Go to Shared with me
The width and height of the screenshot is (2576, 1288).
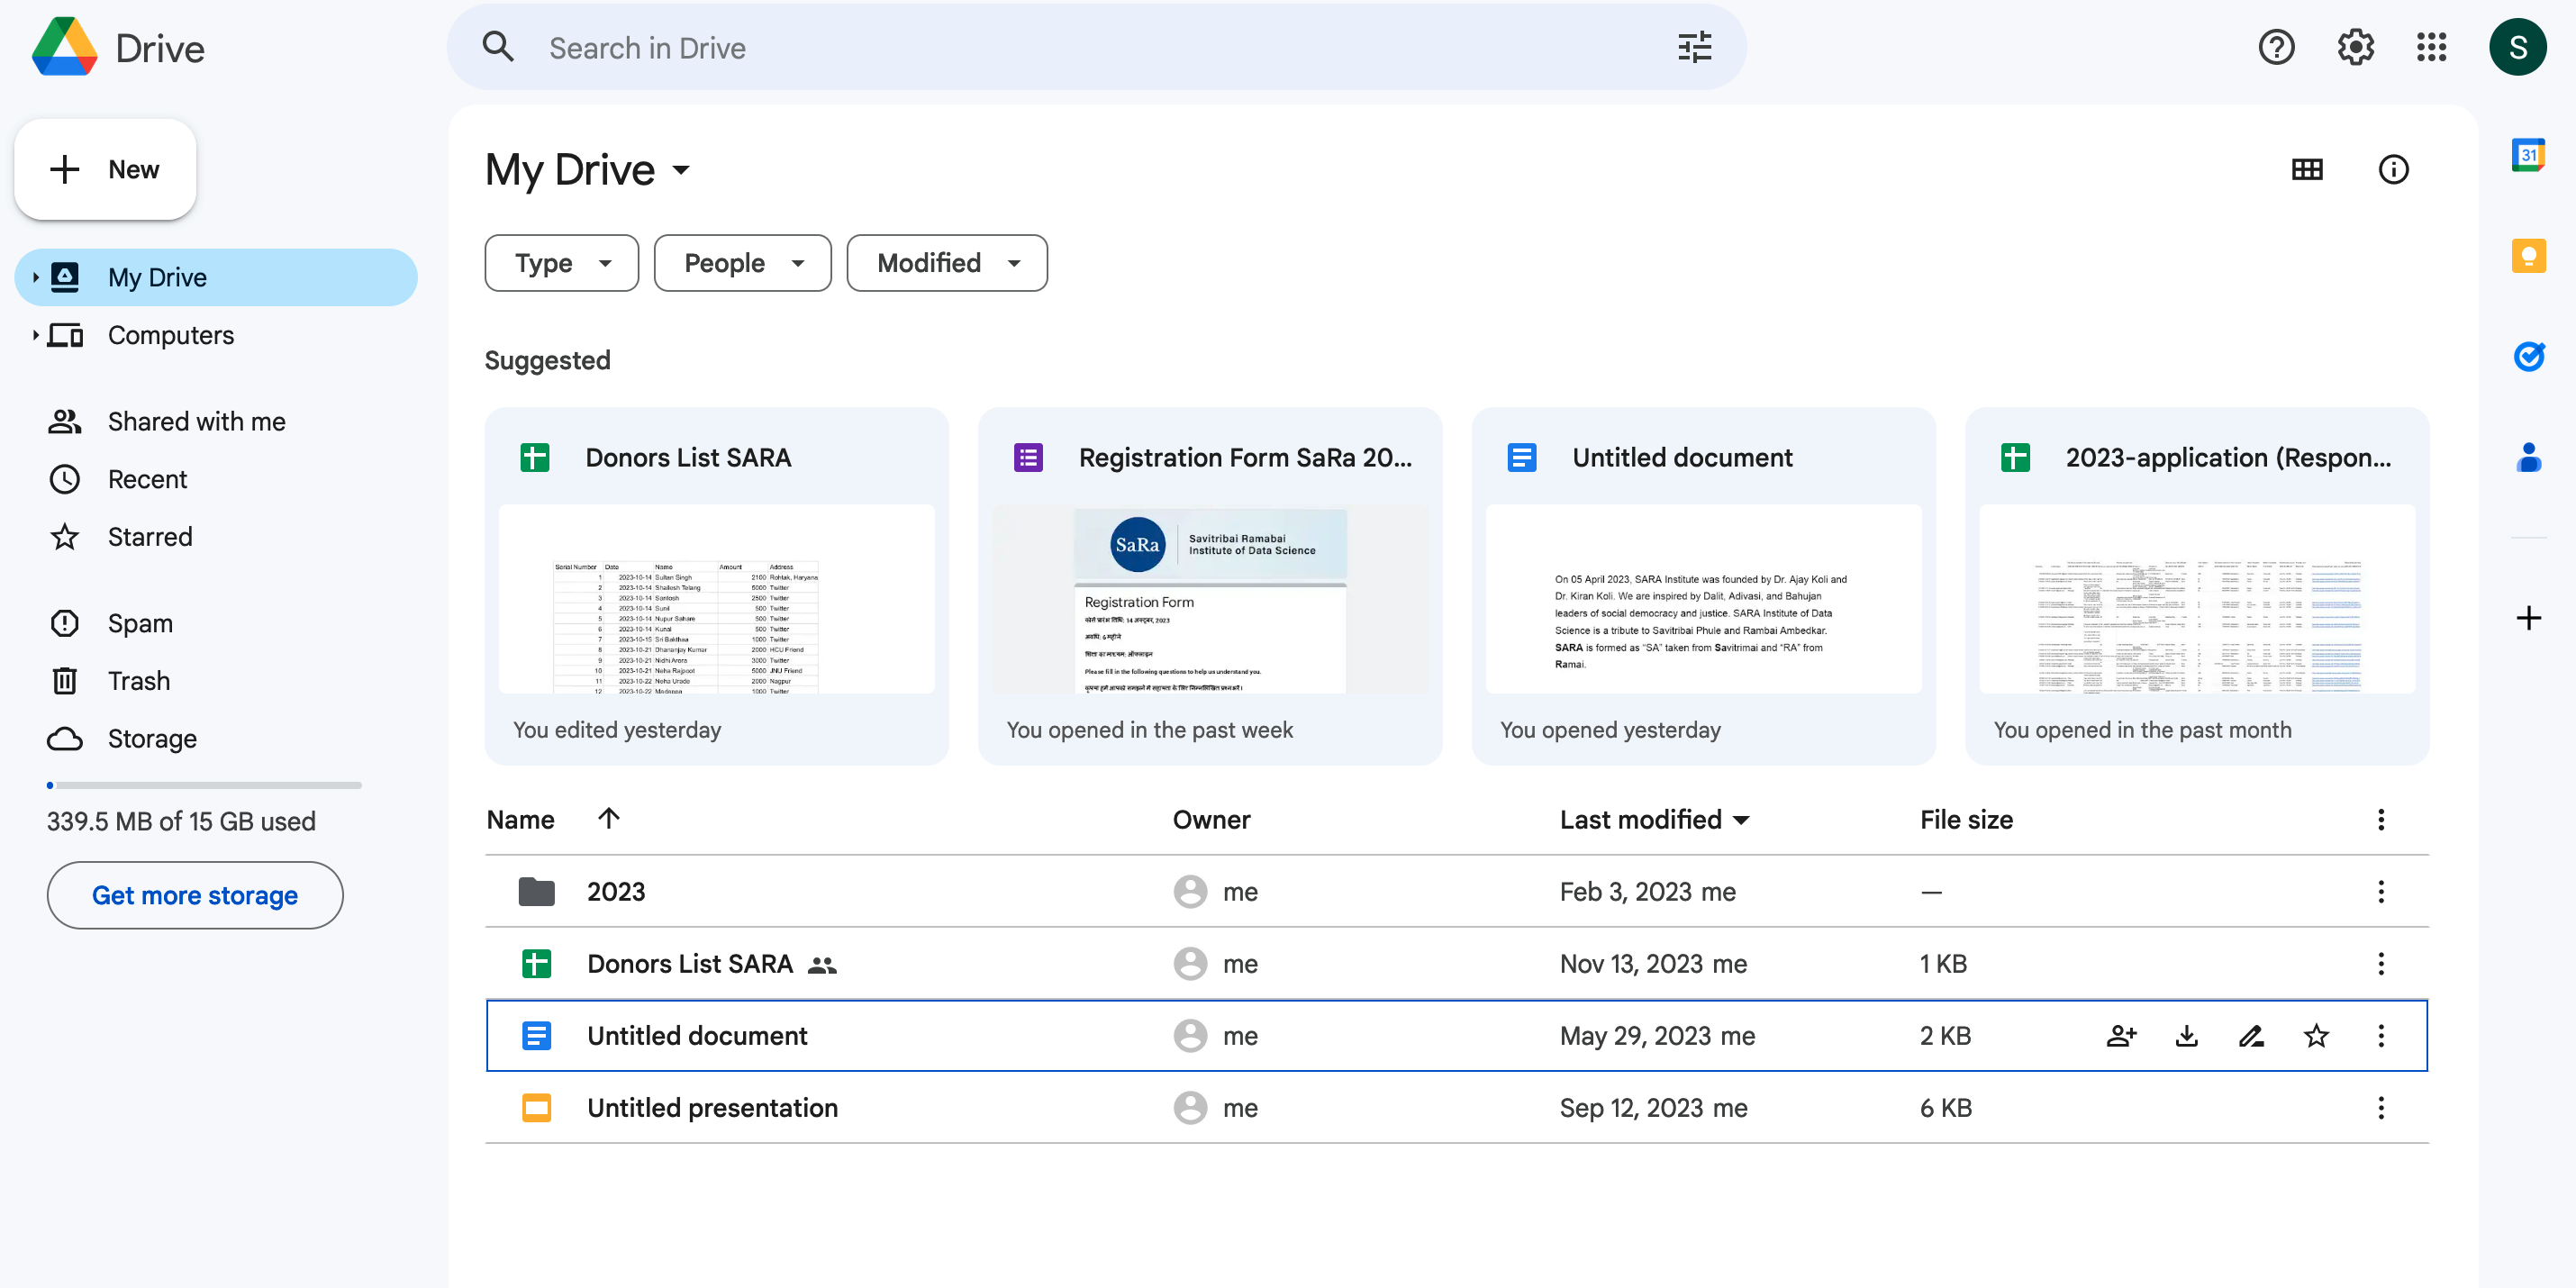click(196, 421)
